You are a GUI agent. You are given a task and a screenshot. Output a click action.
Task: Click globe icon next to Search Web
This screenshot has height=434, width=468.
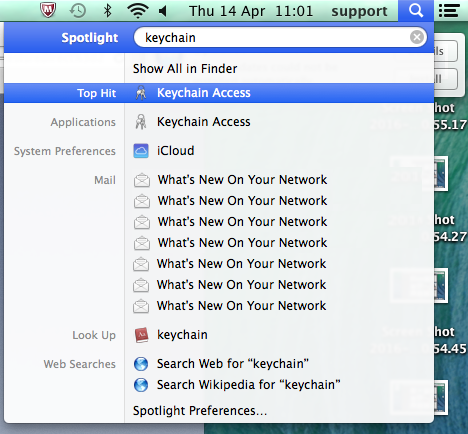[141, 364]
